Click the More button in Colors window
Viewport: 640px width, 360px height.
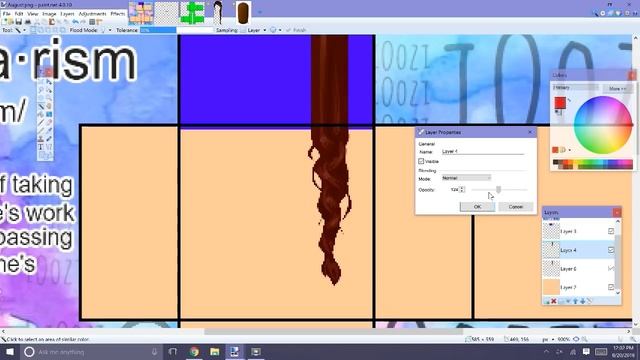[x=617, y=89]
